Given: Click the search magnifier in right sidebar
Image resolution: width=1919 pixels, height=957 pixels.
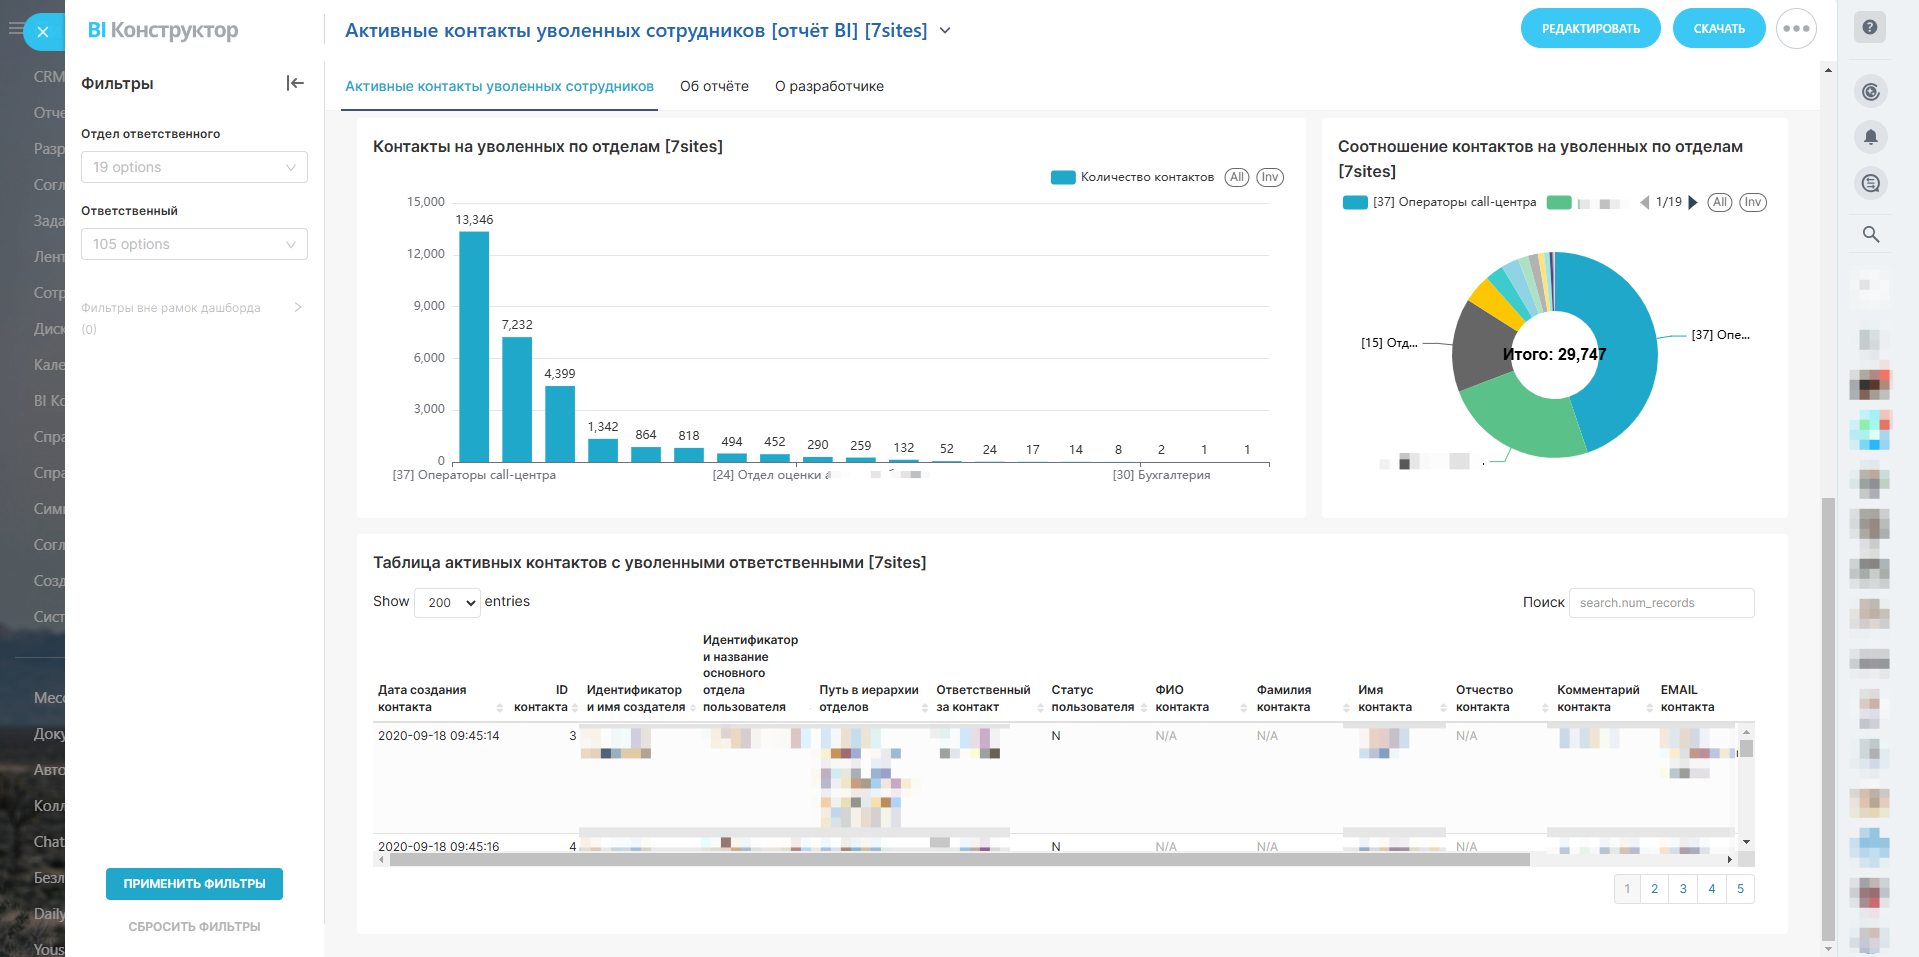Looking at the screenshot, I should [1870, 234].
